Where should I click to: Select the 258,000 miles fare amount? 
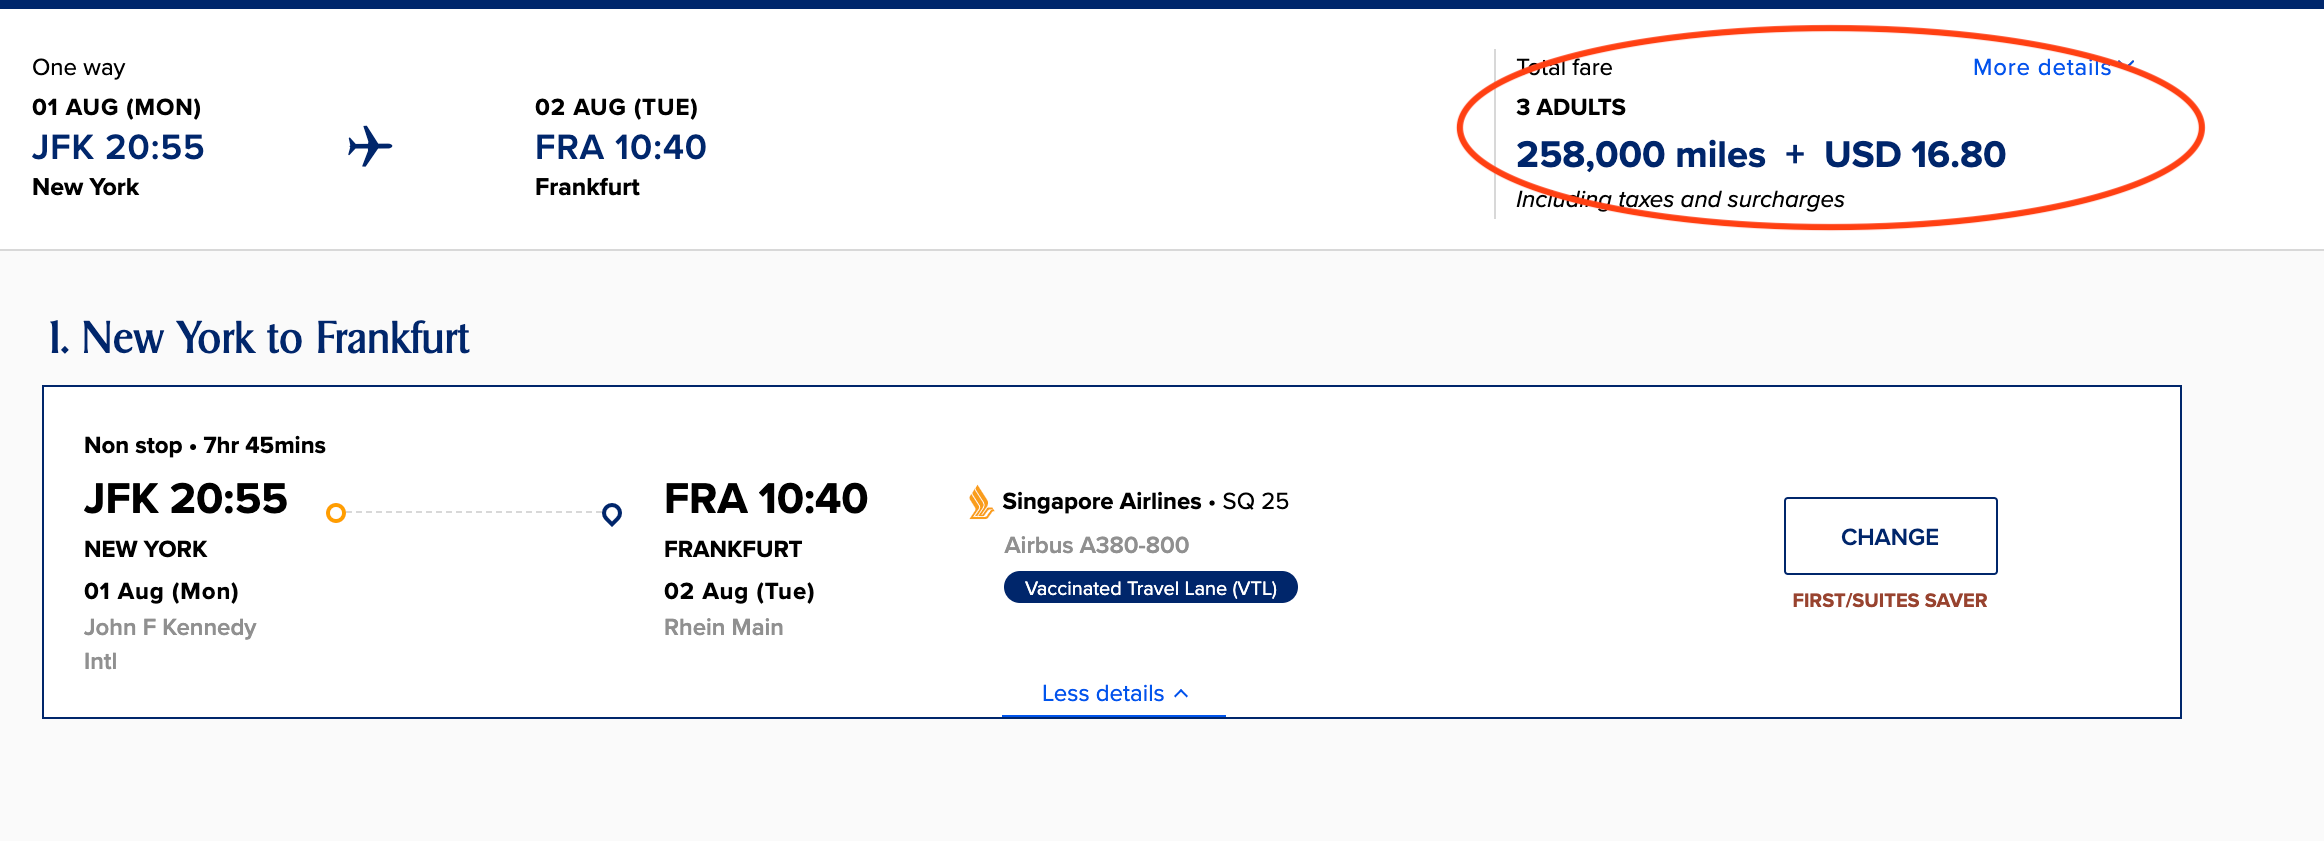click(x=1640, y=155)
